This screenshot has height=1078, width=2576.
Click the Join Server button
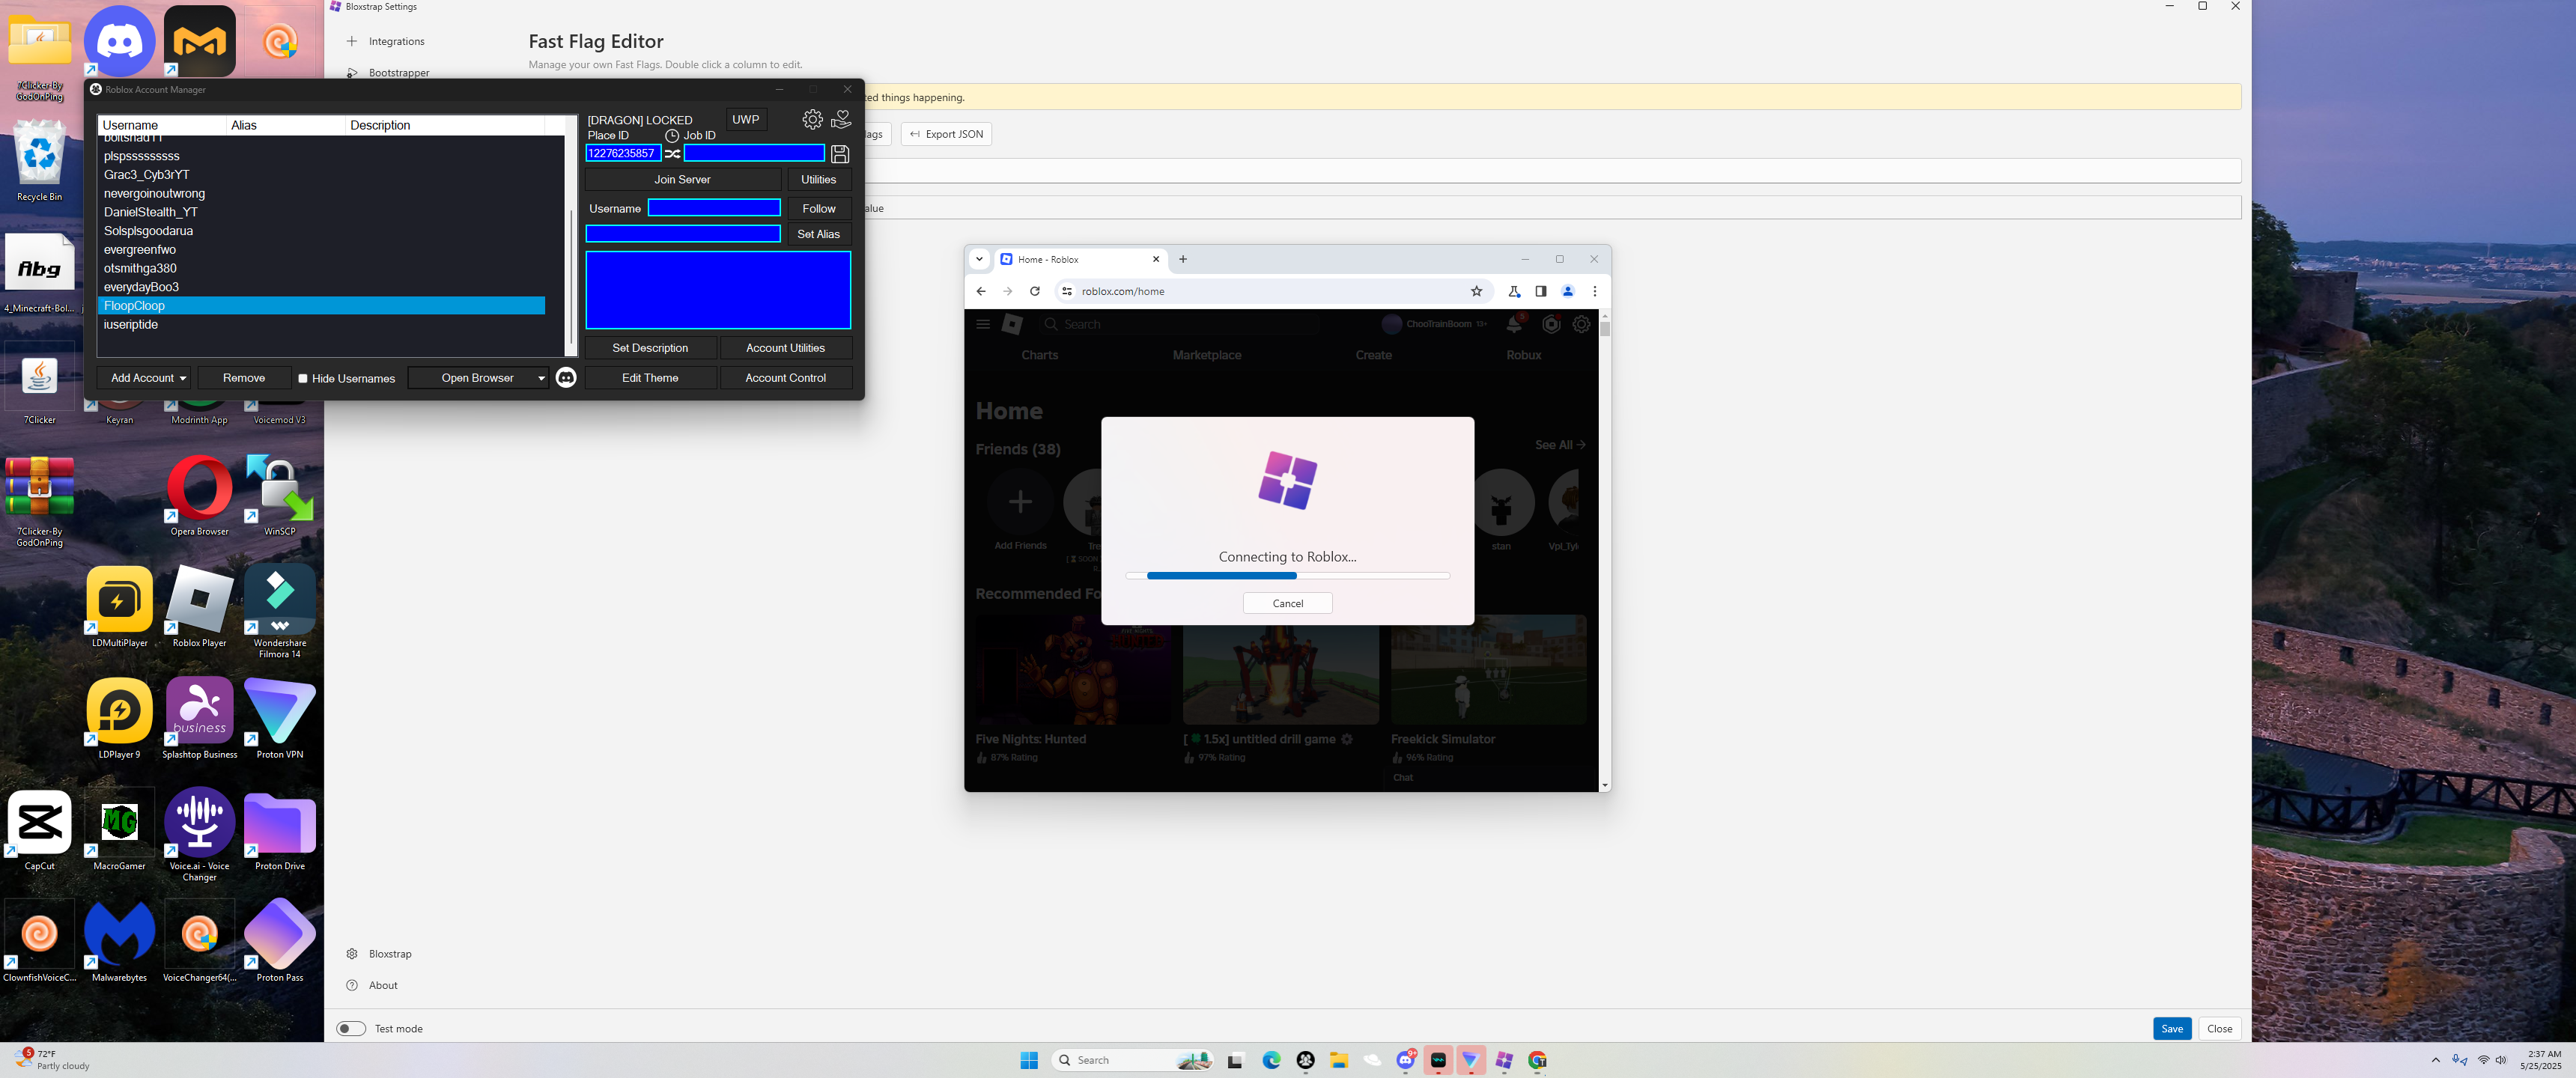(682, 180)
